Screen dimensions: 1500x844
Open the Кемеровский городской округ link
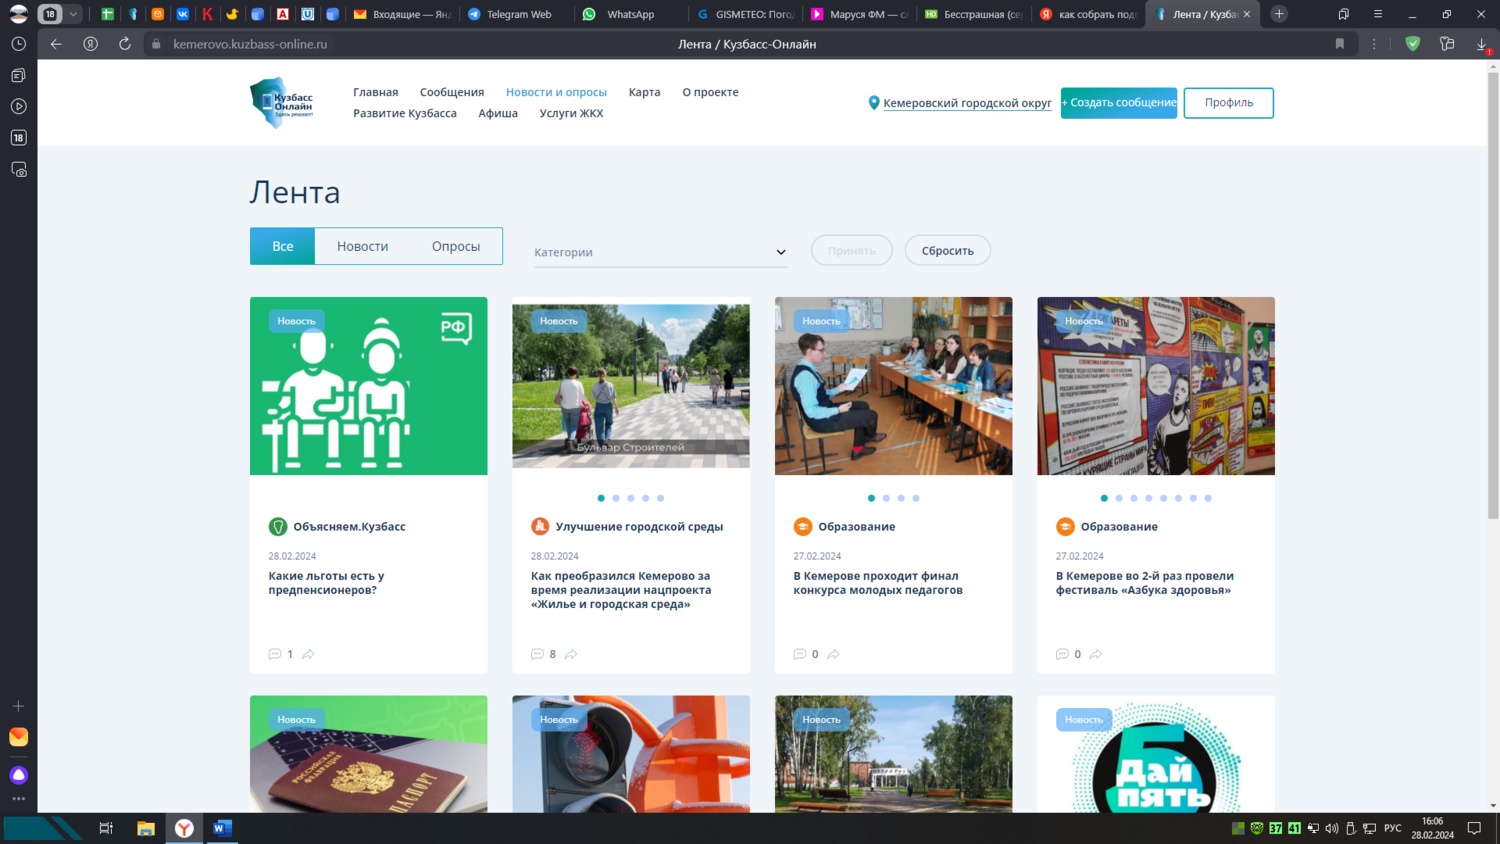[967, 103]
